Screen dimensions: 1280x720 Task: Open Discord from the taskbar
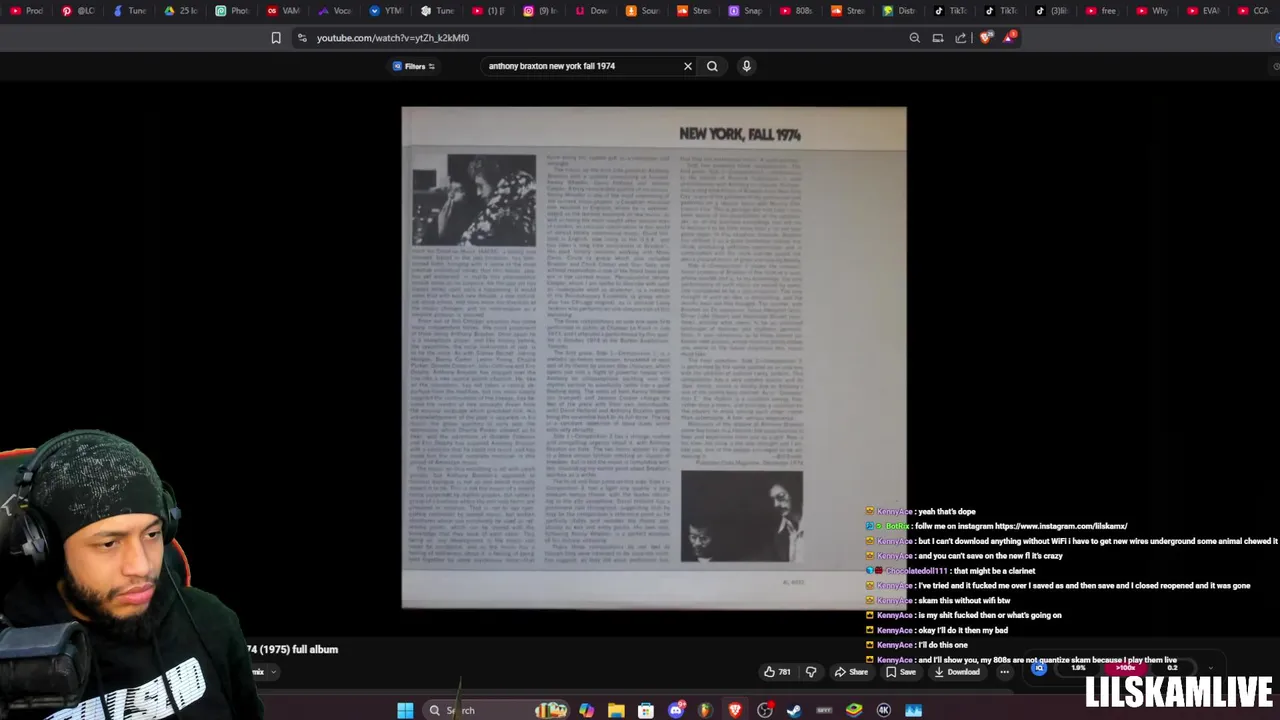pos(676,710)
